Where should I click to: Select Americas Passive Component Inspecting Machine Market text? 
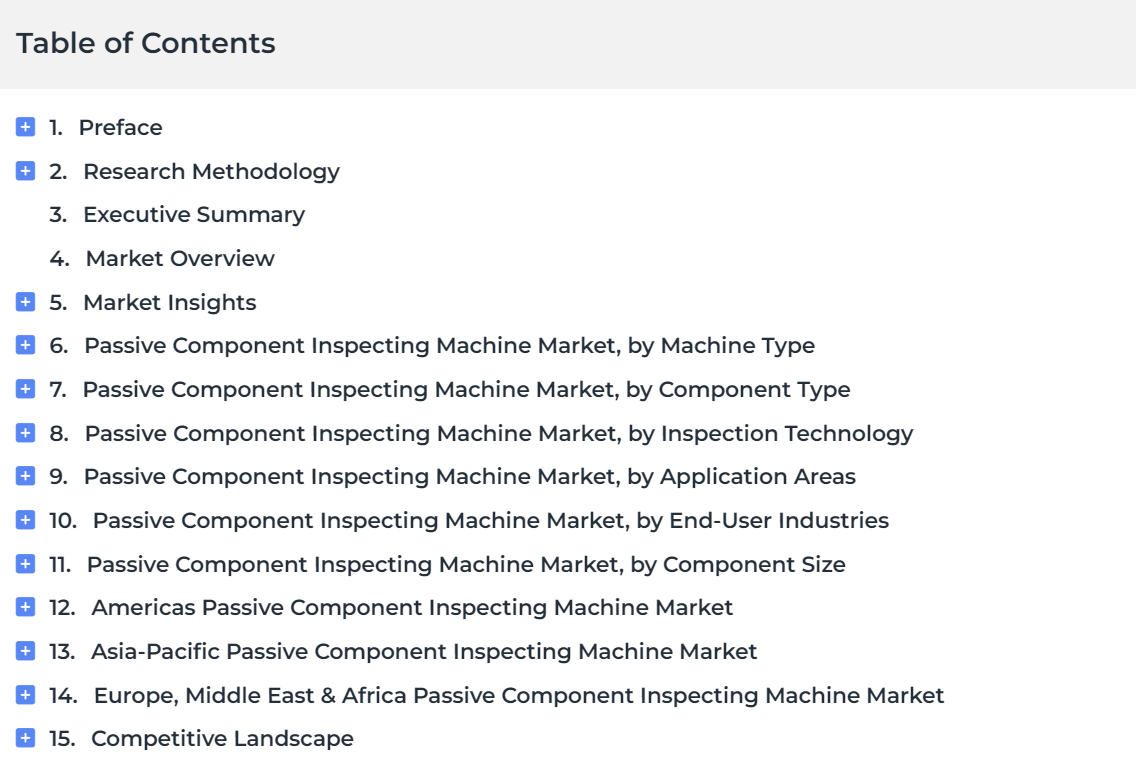click(x=412, y=608)
